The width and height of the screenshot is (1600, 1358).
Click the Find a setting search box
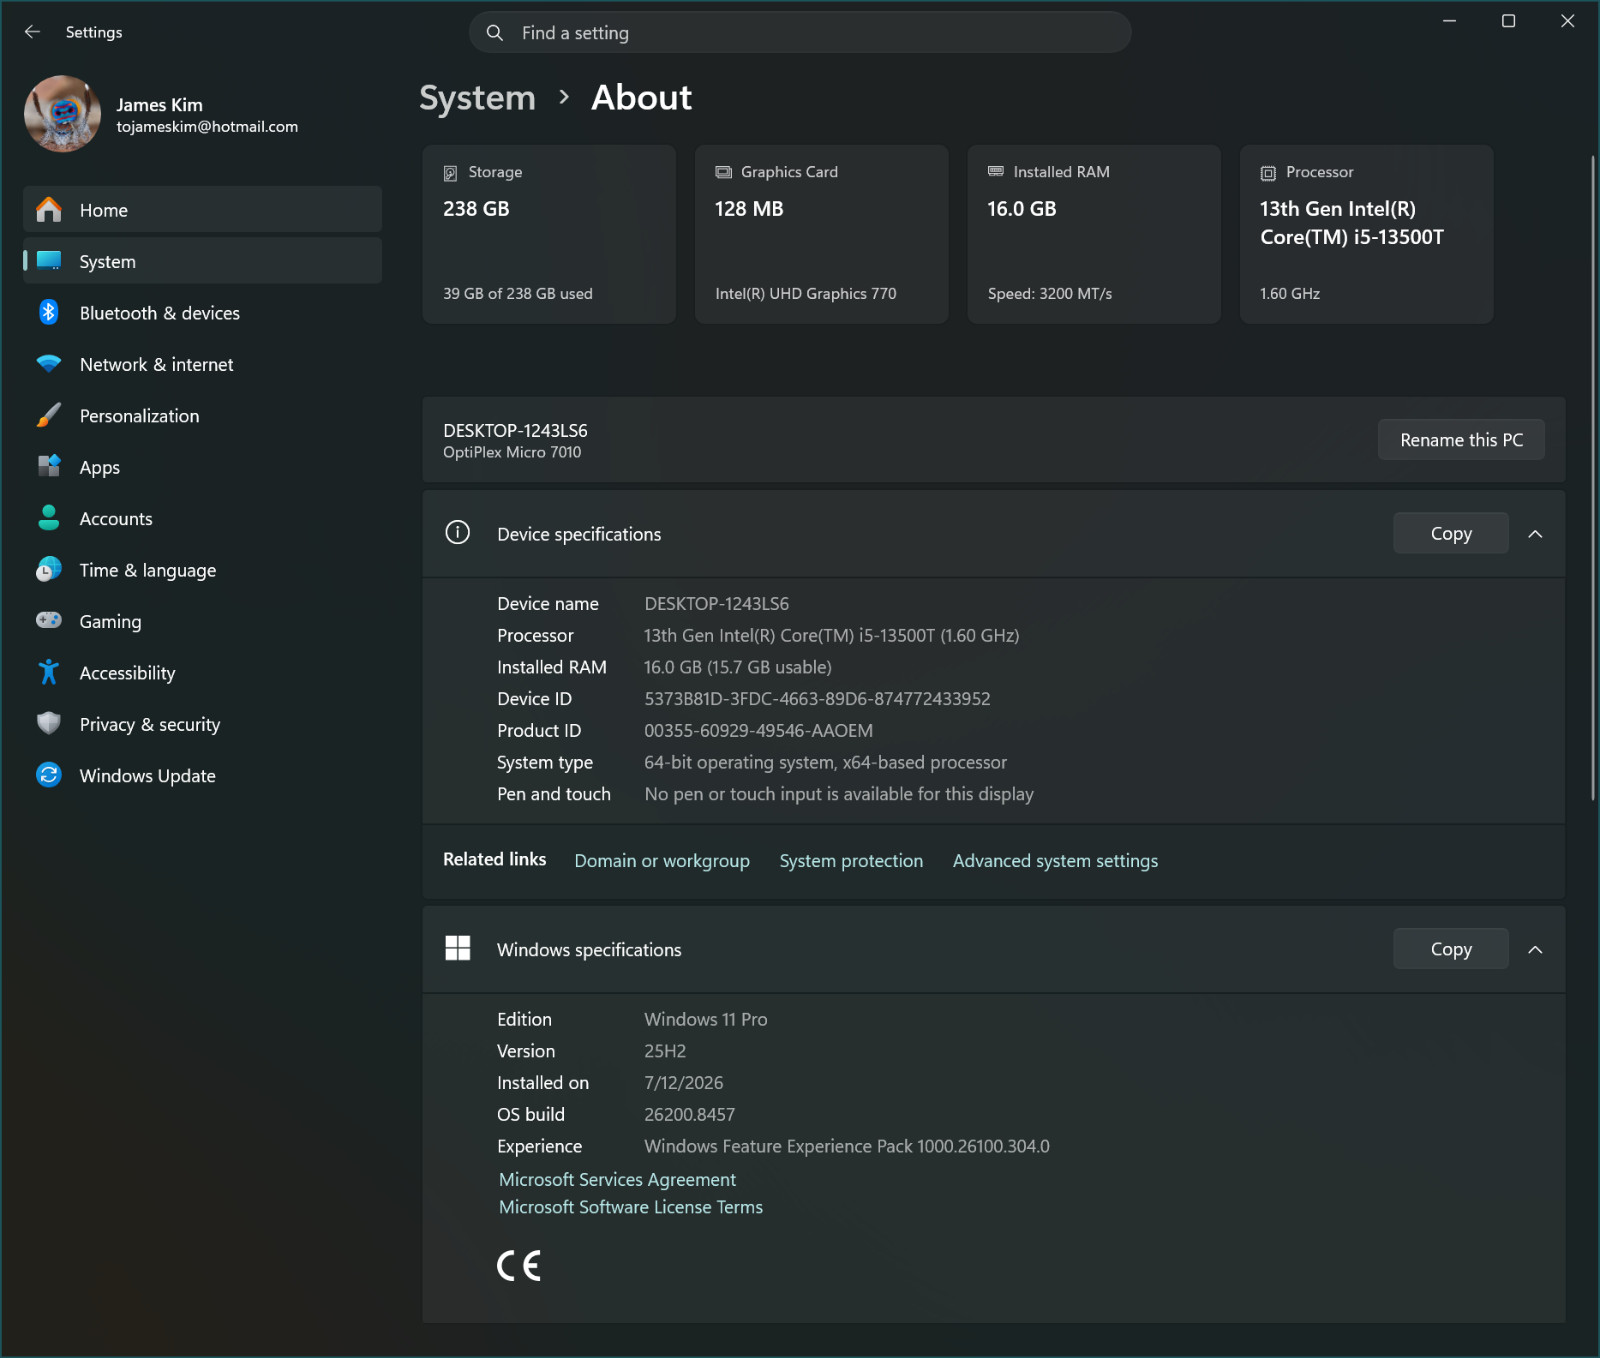pyautogui.click(x=800, y=33)
